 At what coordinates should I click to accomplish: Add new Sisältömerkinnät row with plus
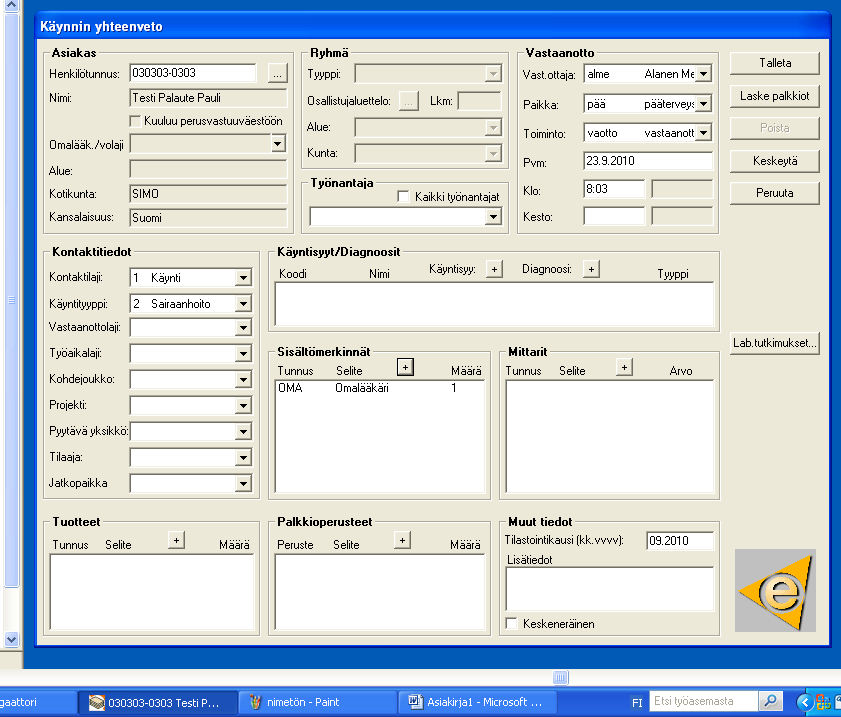click(x=405, y=367)
